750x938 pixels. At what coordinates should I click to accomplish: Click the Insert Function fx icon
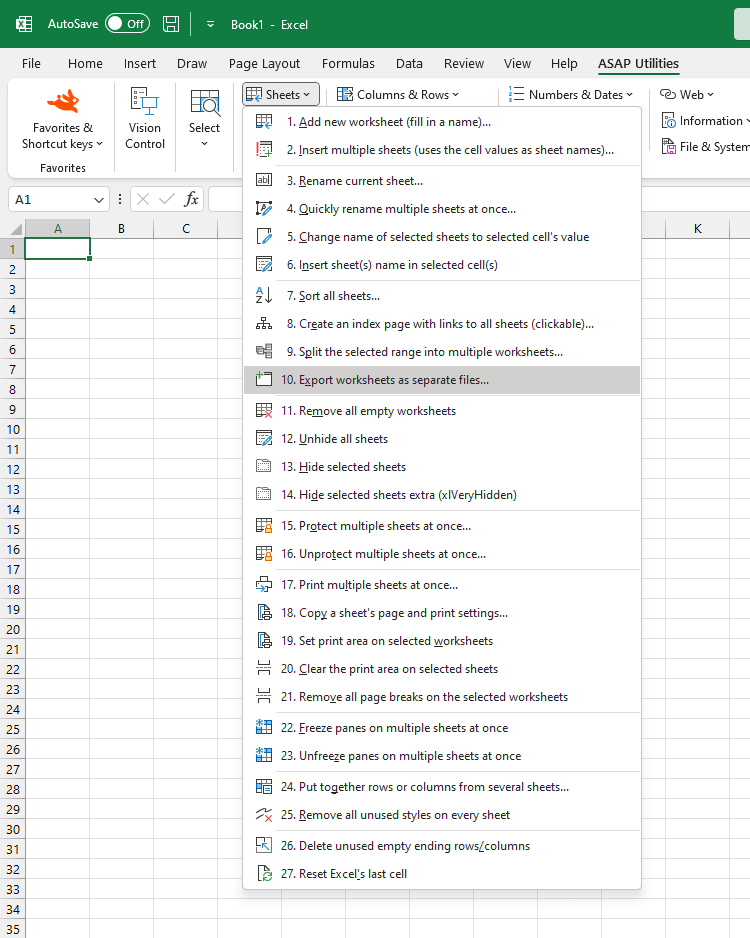(191, 199)
